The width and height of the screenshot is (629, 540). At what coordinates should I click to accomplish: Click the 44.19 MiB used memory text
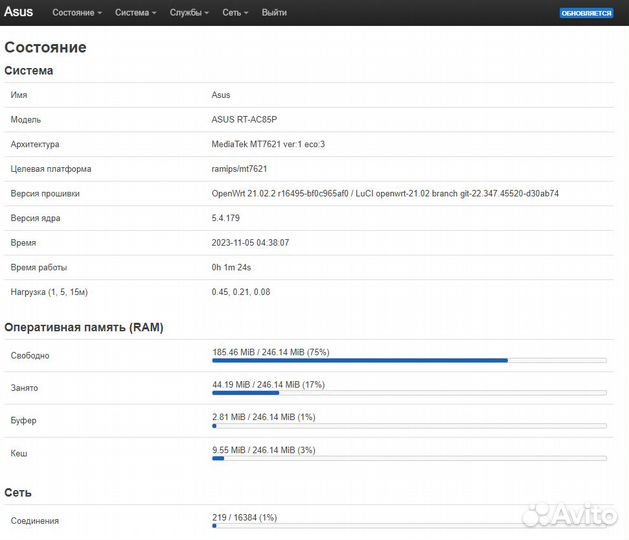pyautogui.click(x=268, y=385)
